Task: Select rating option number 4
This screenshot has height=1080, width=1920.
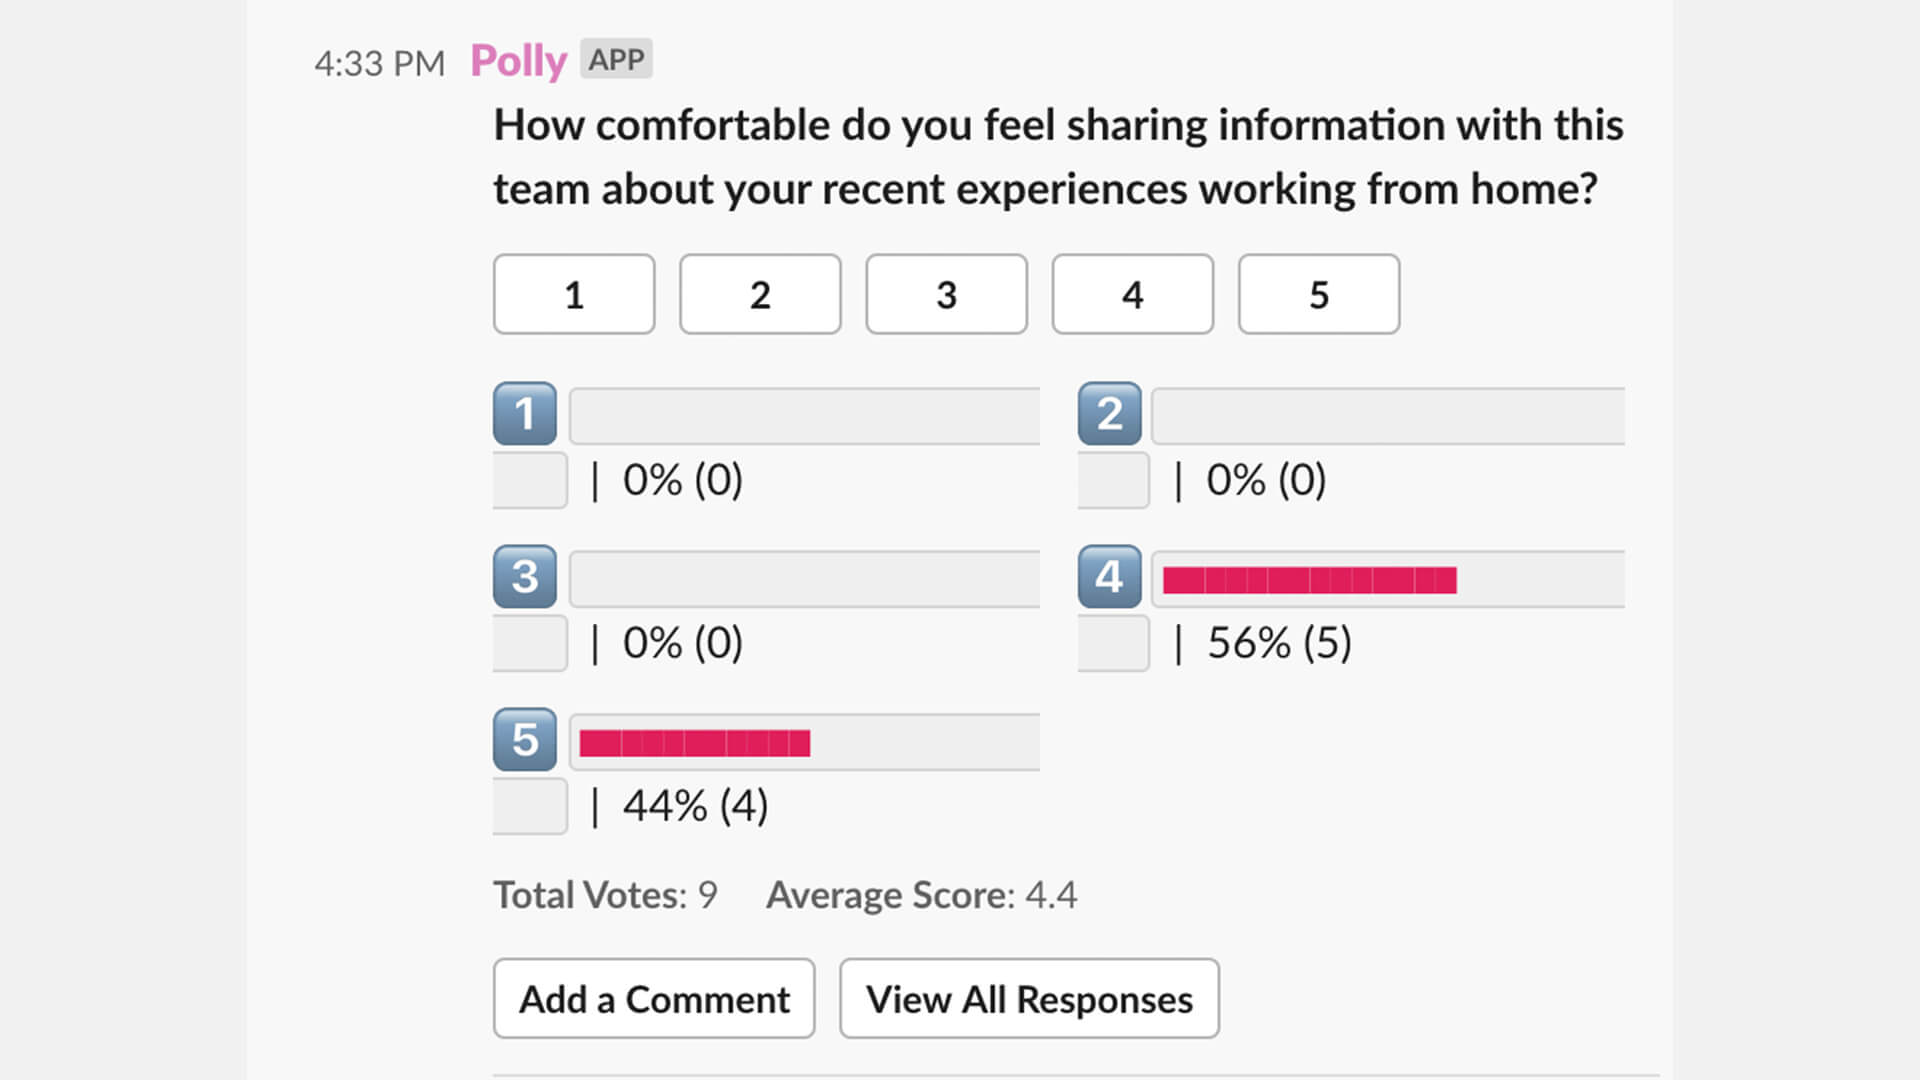Action: point(1131,293)
